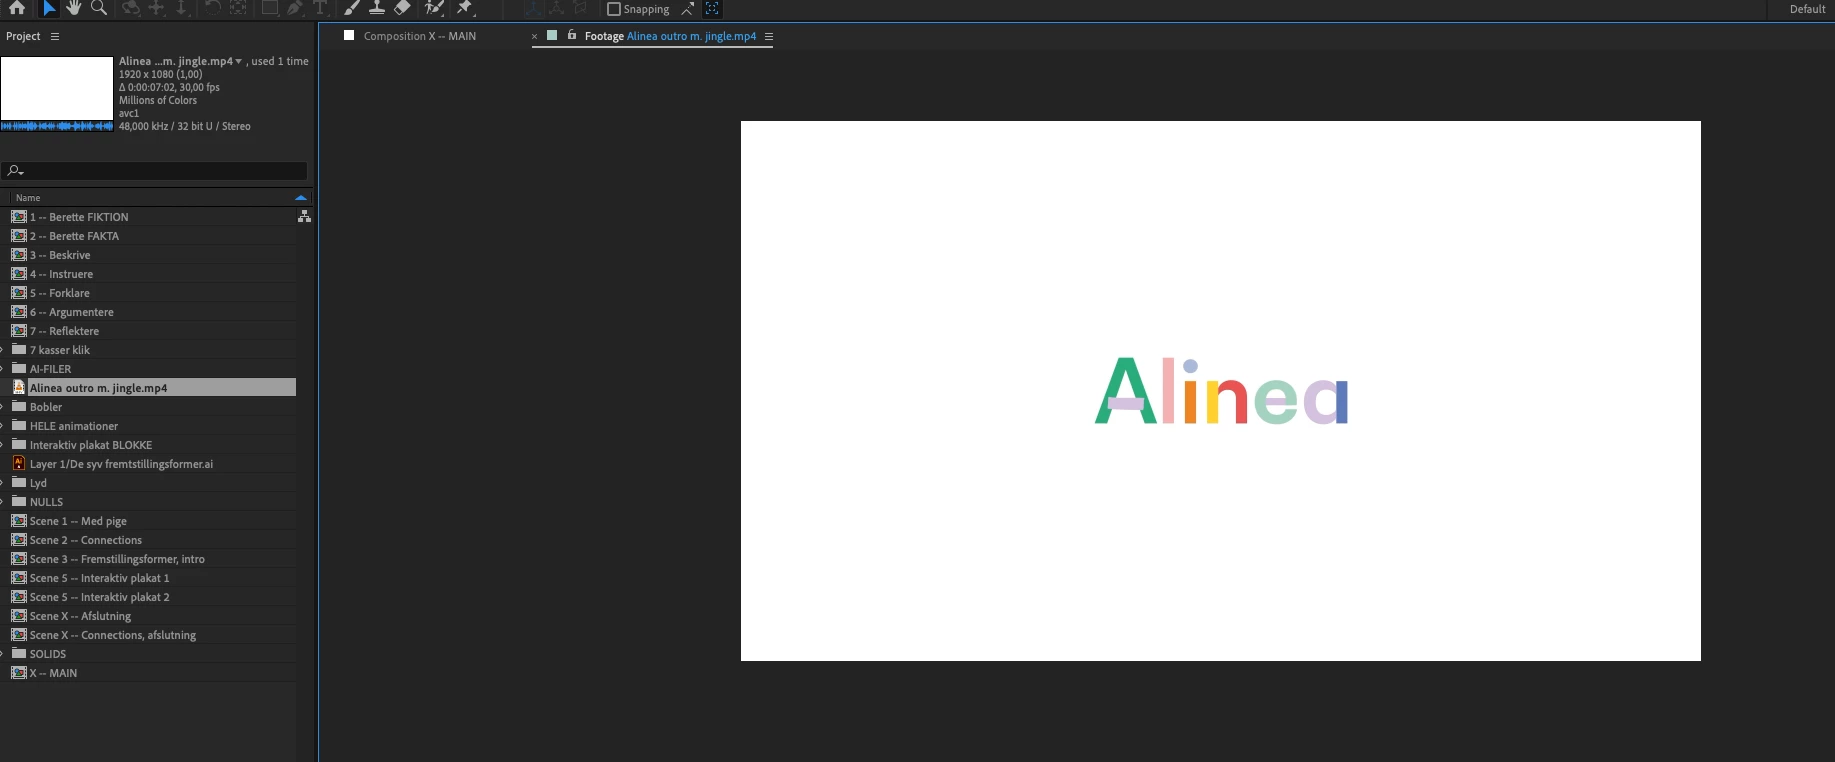Select Scene X -- Afslutning composition

[x=80, y=616]
